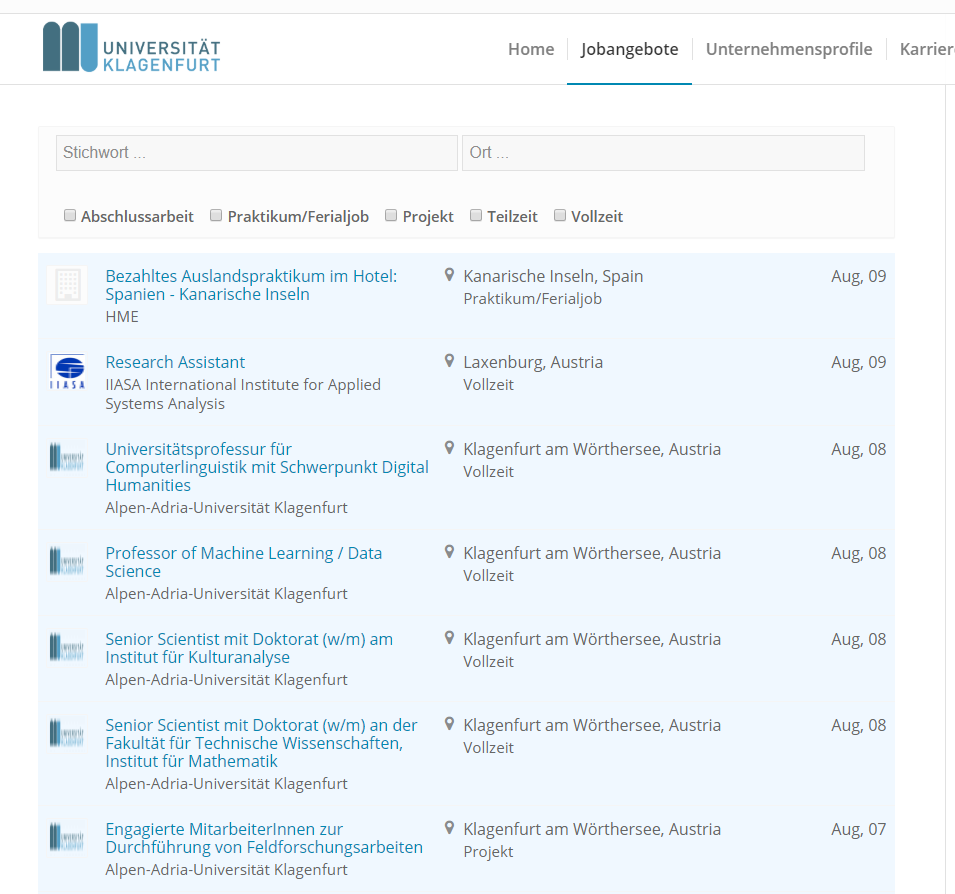Viewport: 955px width, 894px height.
Task: Tick the Teilzeit filter checkbox
Action: (x=476, y=215)
